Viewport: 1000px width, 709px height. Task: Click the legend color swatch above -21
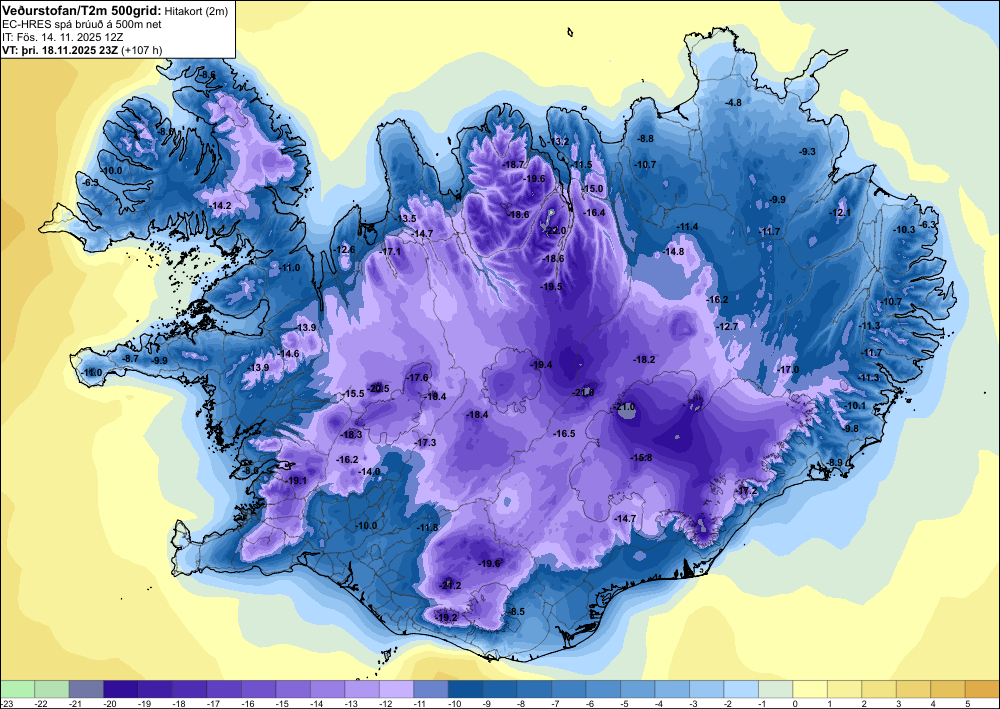click(86, 689)
